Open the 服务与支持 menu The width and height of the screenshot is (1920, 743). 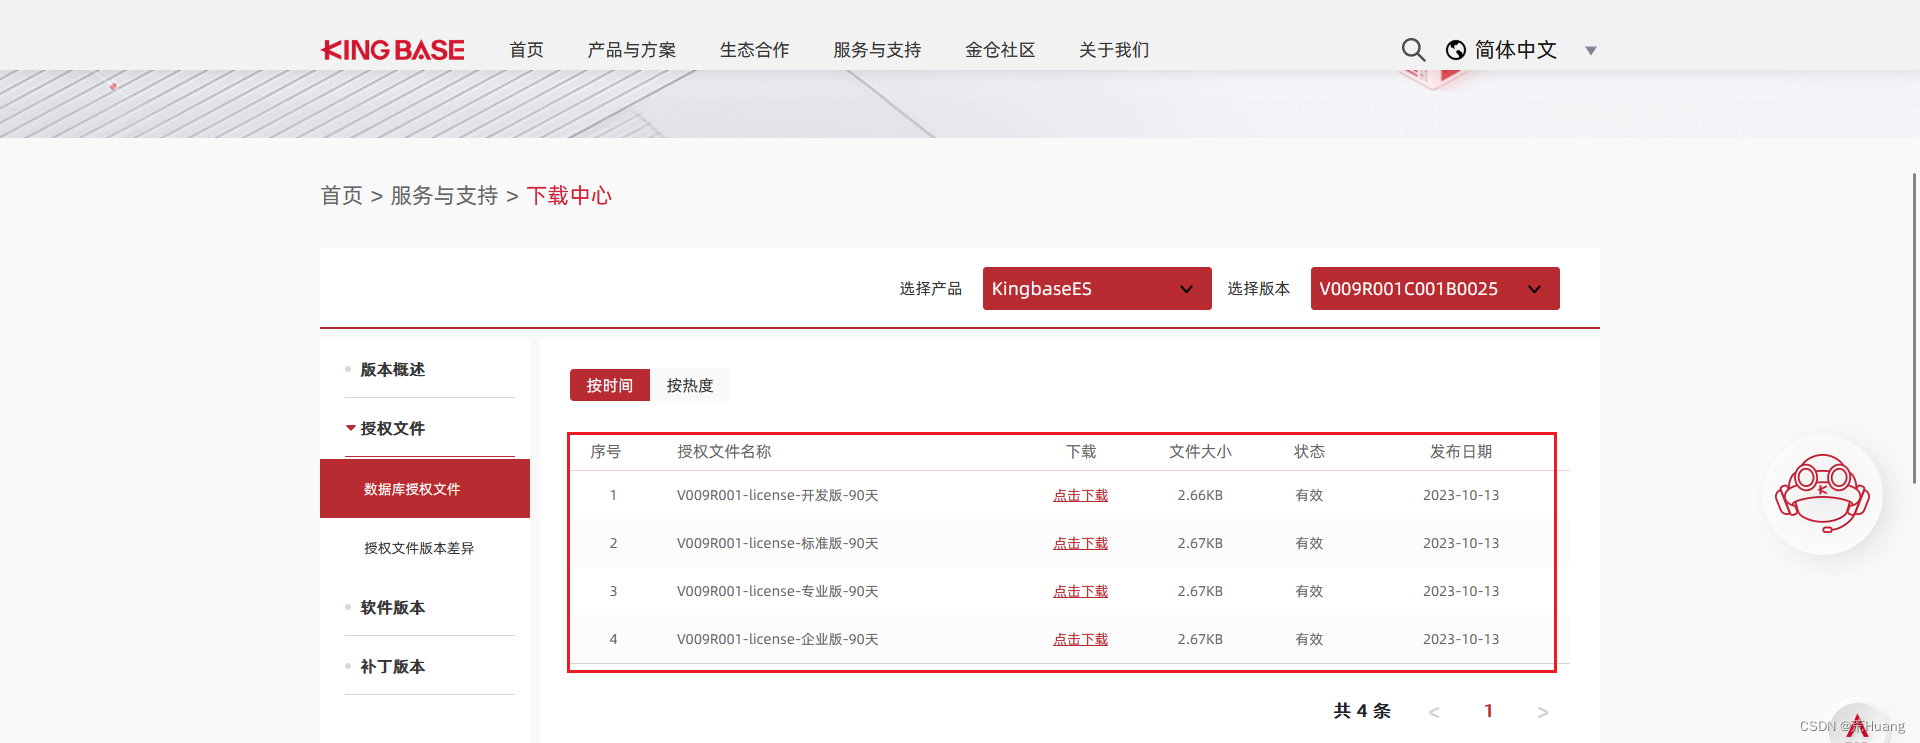click(877, 50)
